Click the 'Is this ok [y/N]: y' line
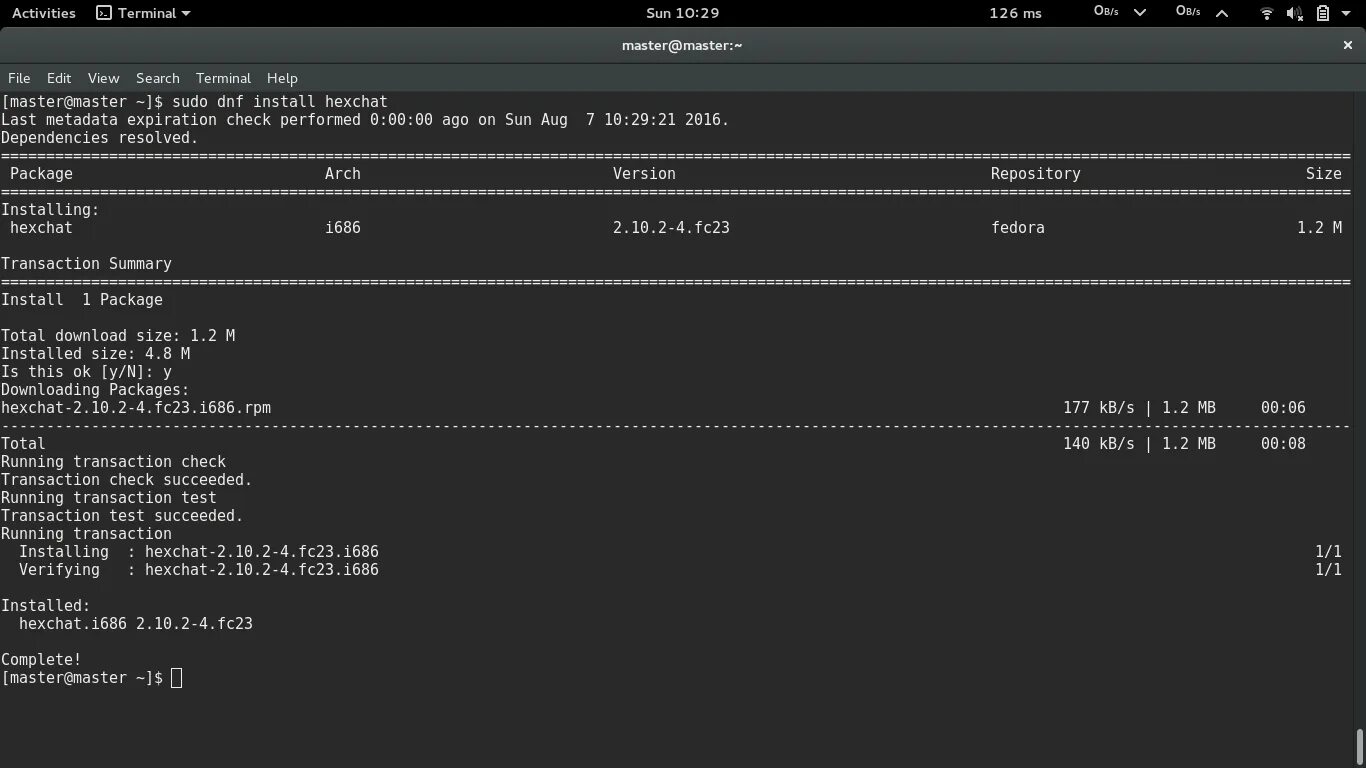 point(86,372)
